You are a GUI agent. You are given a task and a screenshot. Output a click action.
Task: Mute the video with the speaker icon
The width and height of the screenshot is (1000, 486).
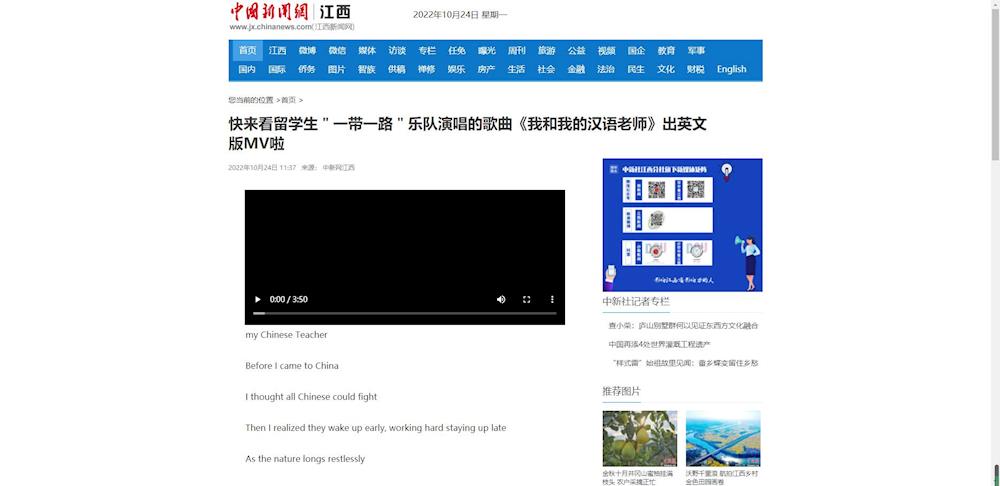[501, 299]
